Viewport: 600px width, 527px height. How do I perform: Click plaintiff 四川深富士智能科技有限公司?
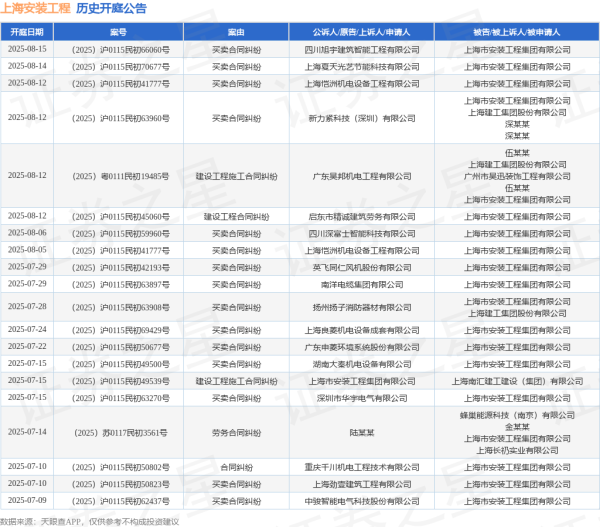click(362, 234)
